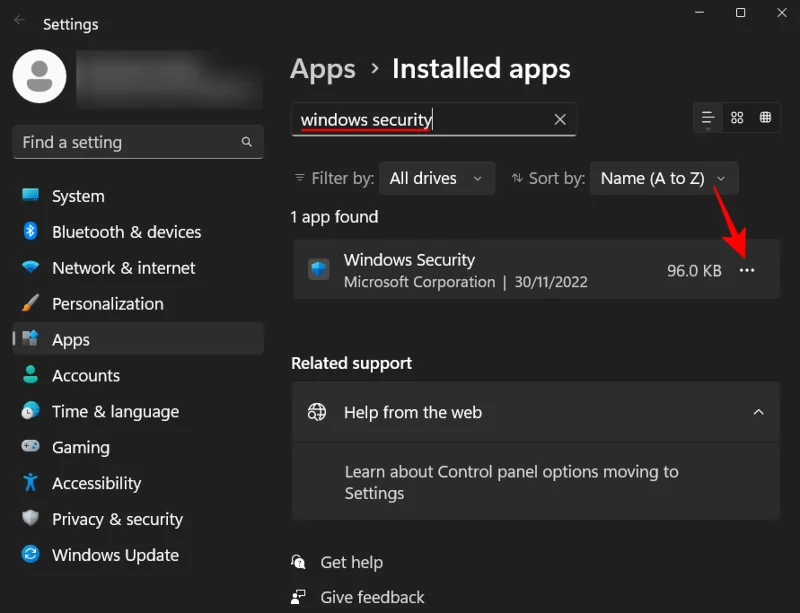
Task: Open Gaming settings via the Xbox icon
Action: pos(31,447)
